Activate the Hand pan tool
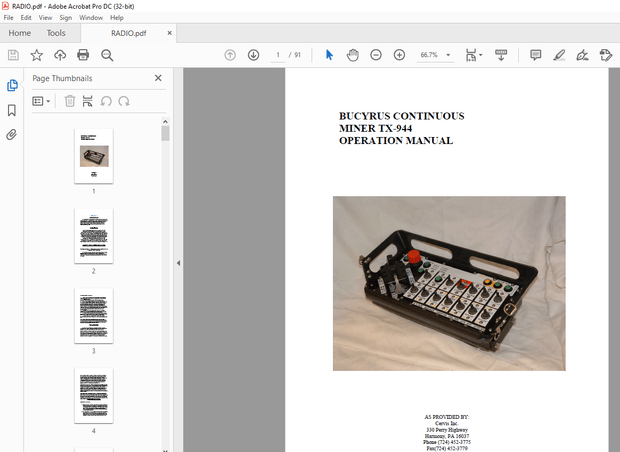 352,55
